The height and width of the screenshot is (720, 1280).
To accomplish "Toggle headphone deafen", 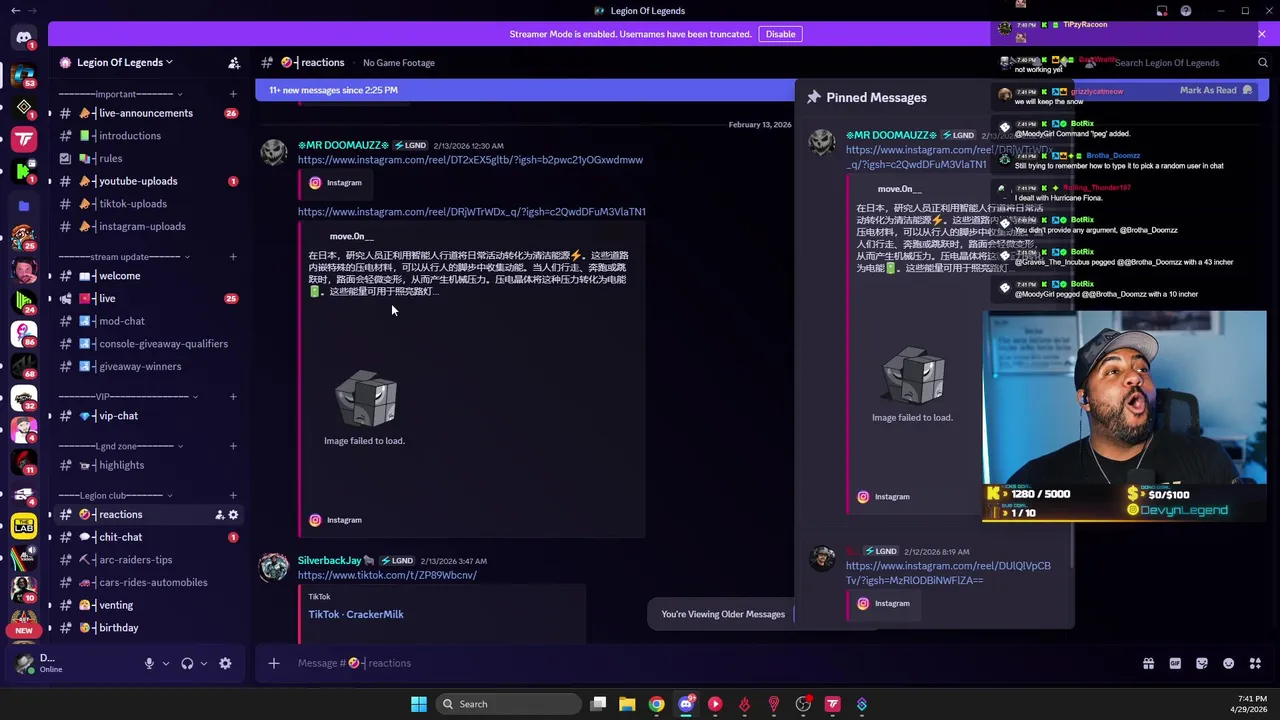I will point(187,663).
